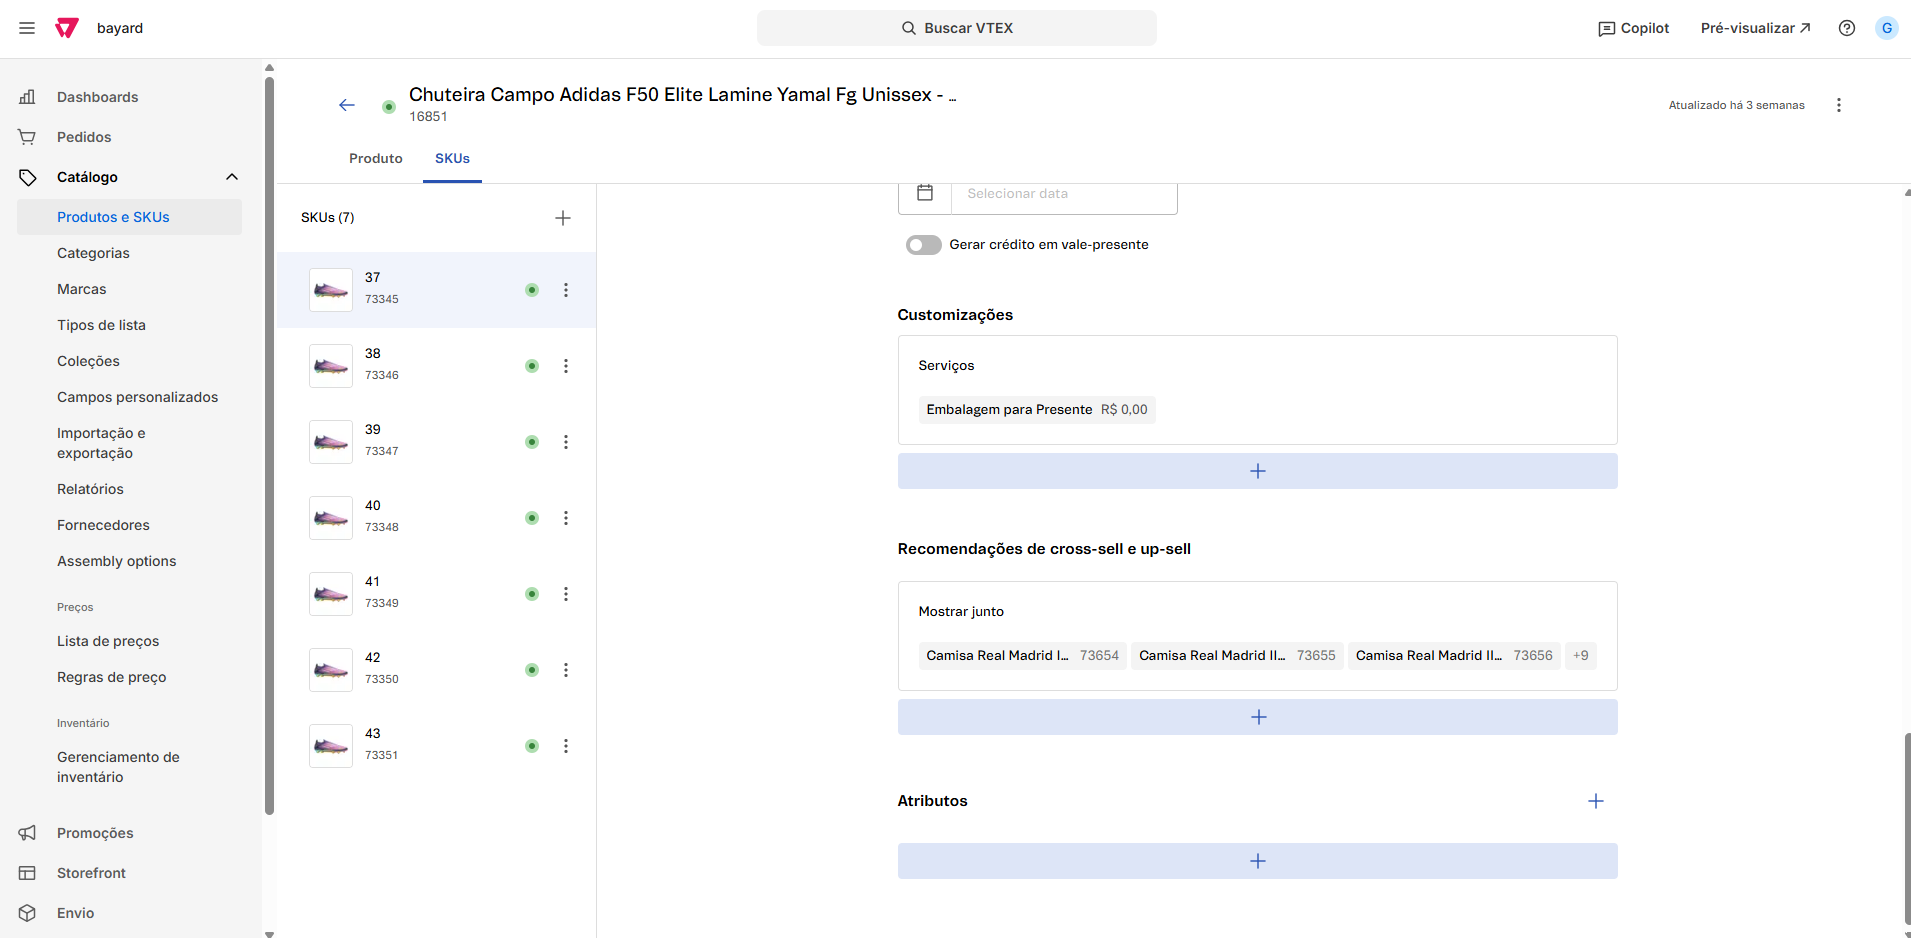Click the Storefront layout icon
This screenshot has width=1911, height=938.
coord(27,873)
